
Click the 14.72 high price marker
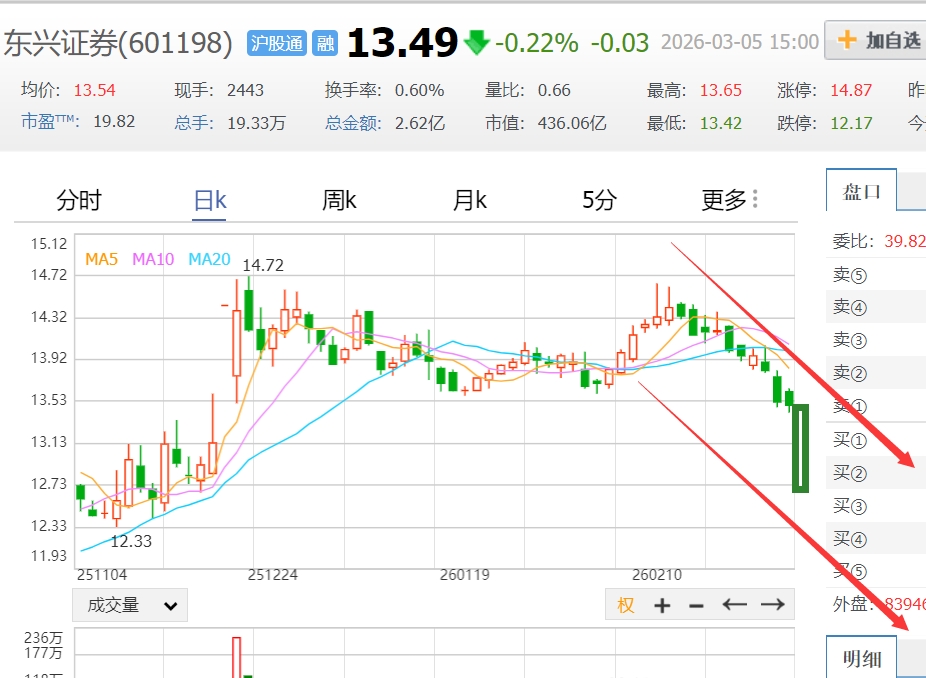coord(263,265)
